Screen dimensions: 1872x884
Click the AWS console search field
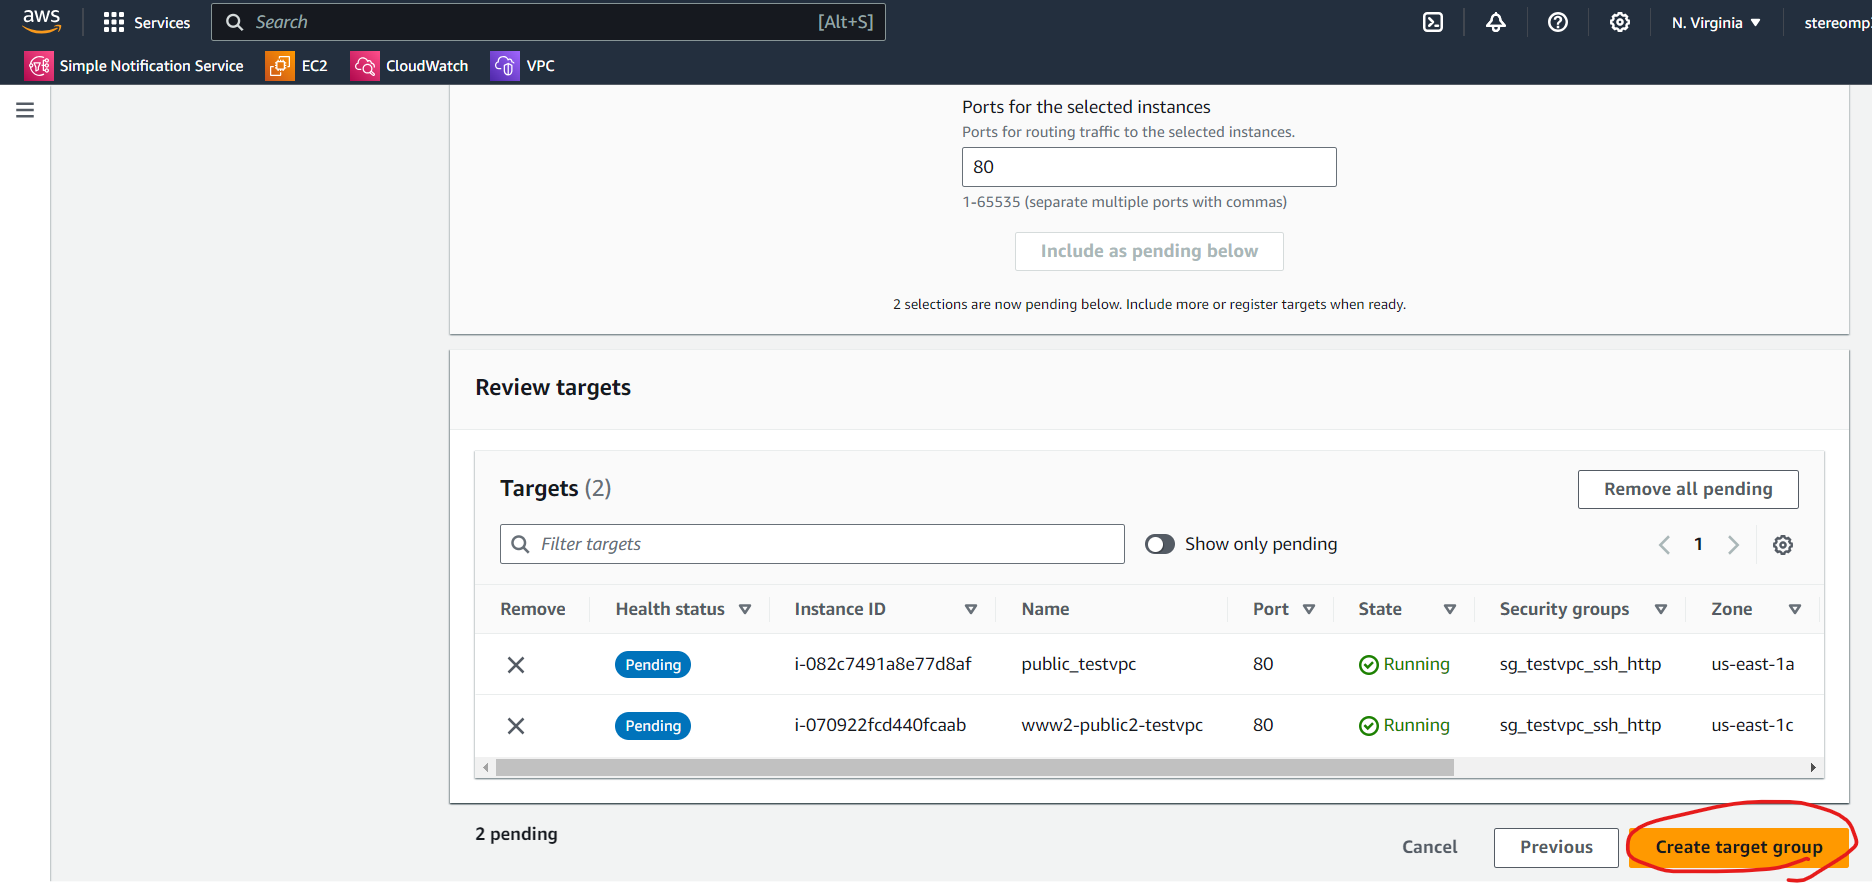click(548, 22)
